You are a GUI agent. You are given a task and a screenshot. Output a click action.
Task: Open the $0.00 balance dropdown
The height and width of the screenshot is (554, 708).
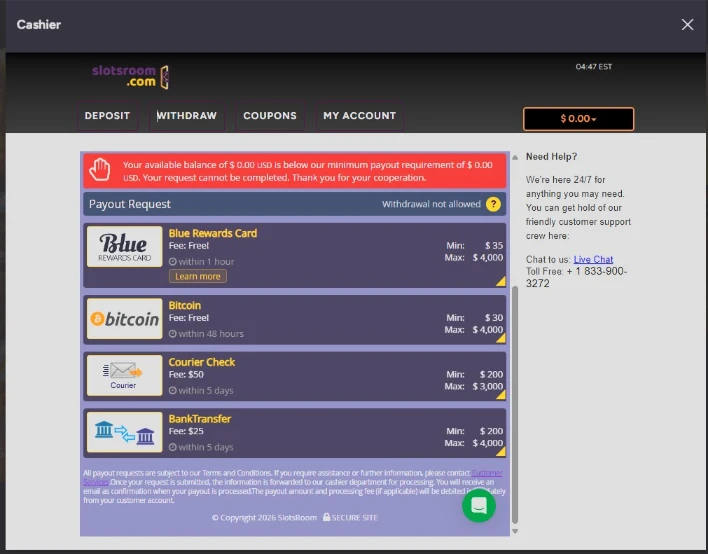click(x=578, y=119)
